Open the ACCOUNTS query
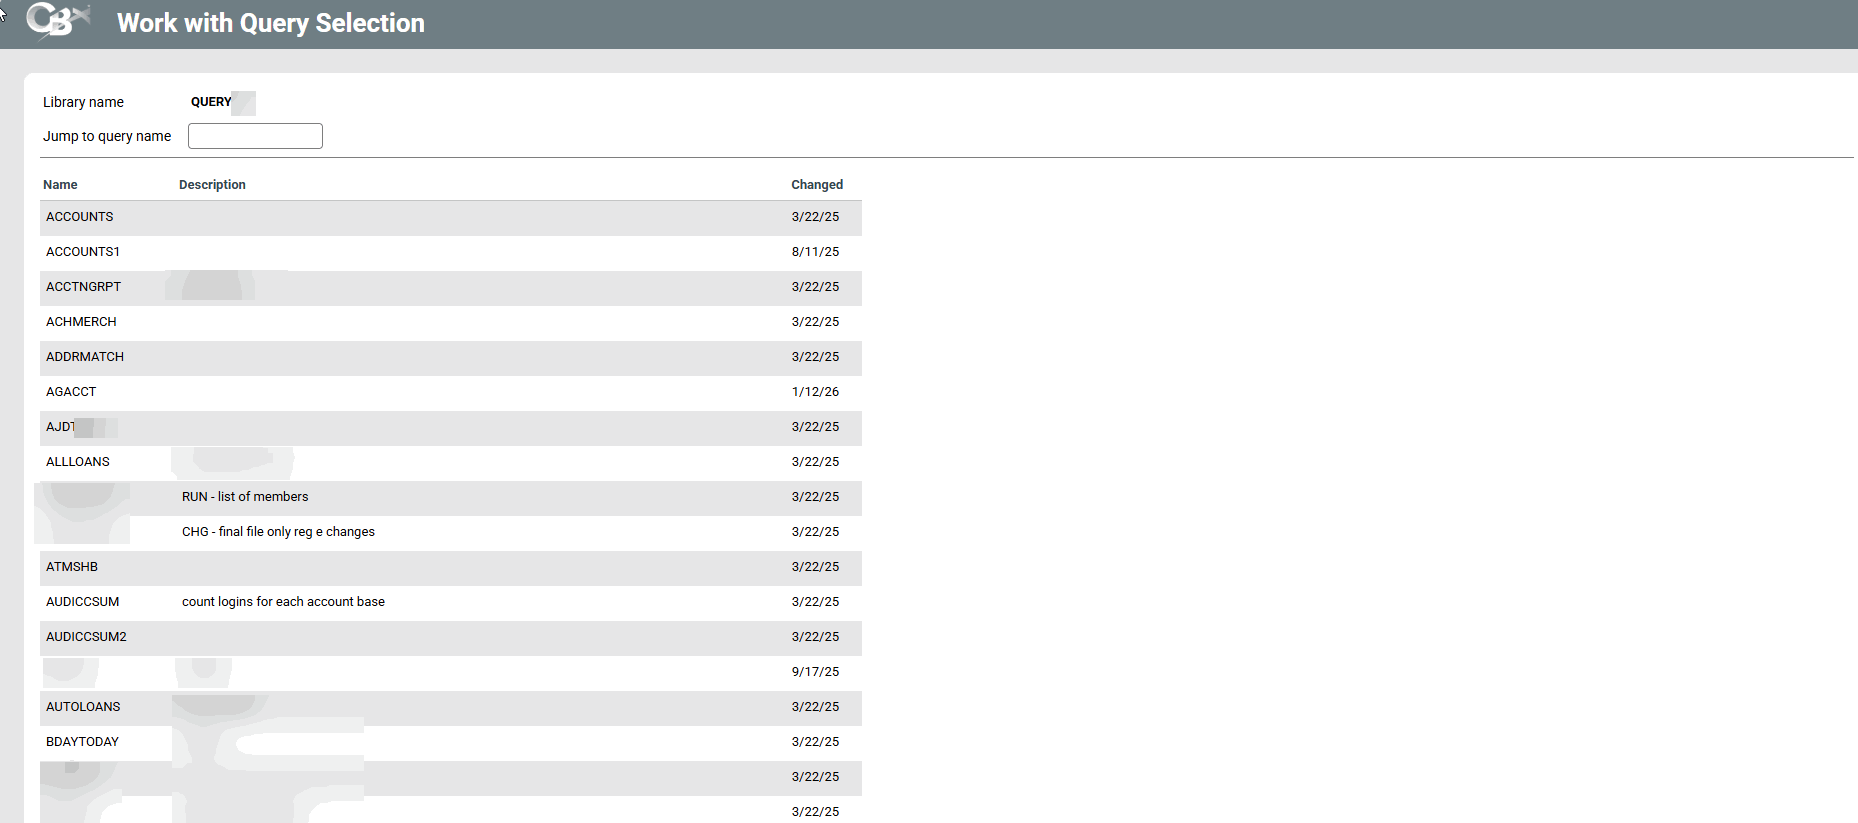Image resolution: width=1858 pixels, height=823 pixels. click(80, 217)
